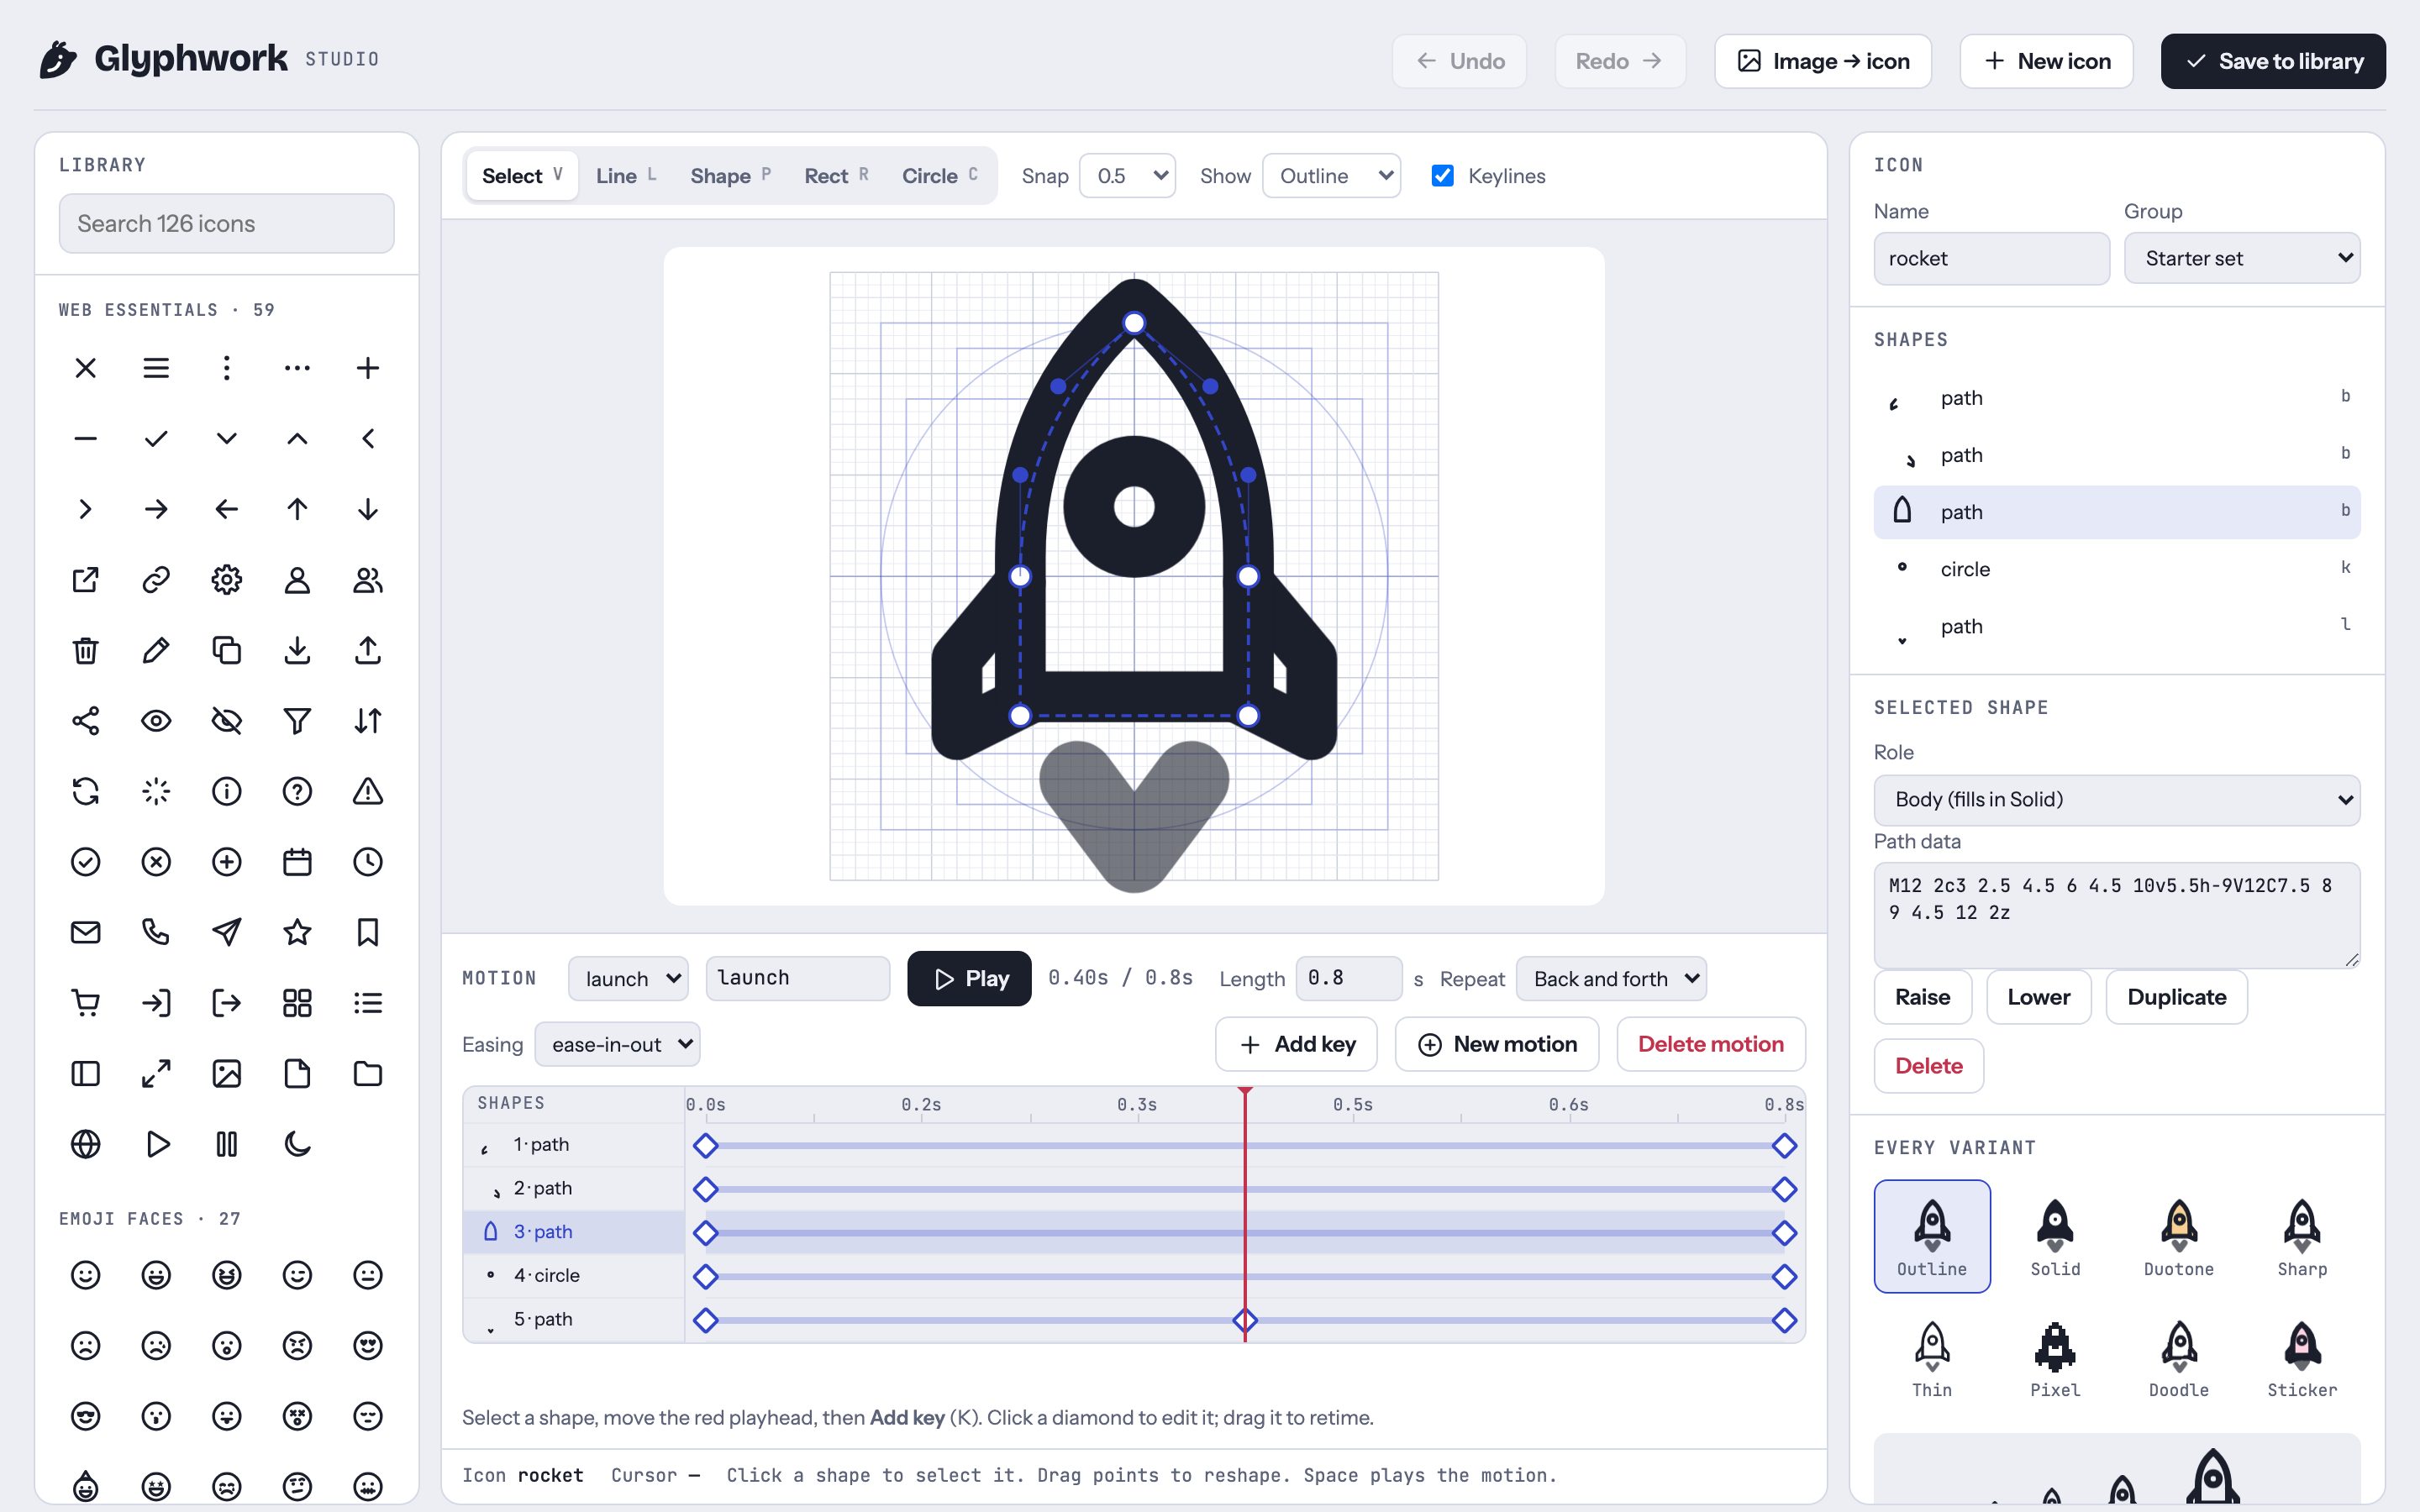Activate the Select tool tab

pyautogui.click(x=522, y=176)
